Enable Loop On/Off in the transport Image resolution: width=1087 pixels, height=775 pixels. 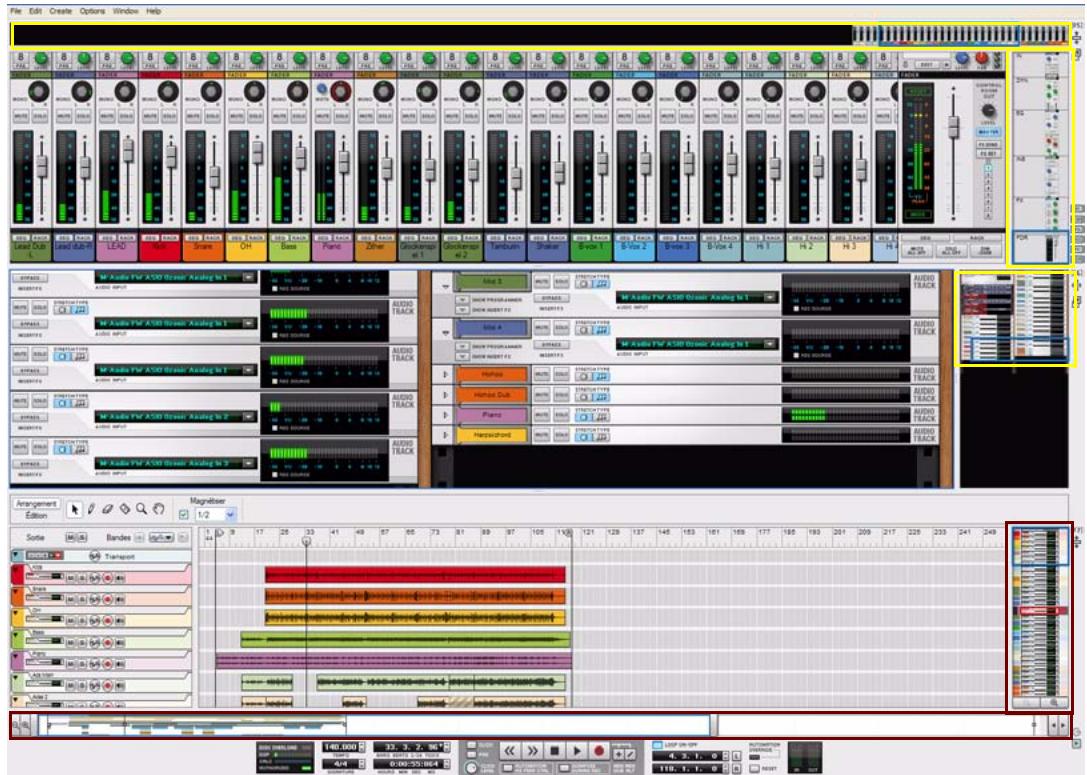coord(656,744)
